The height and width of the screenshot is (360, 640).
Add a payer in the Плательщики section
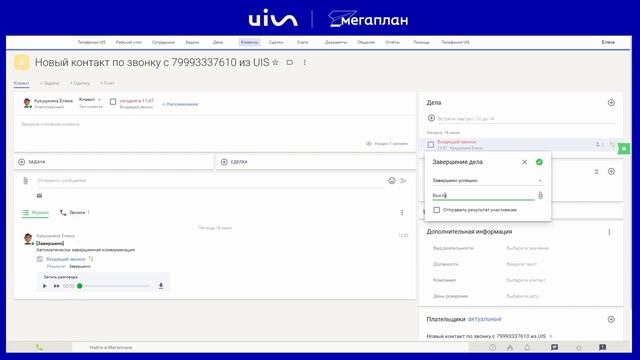coord(611,319)
